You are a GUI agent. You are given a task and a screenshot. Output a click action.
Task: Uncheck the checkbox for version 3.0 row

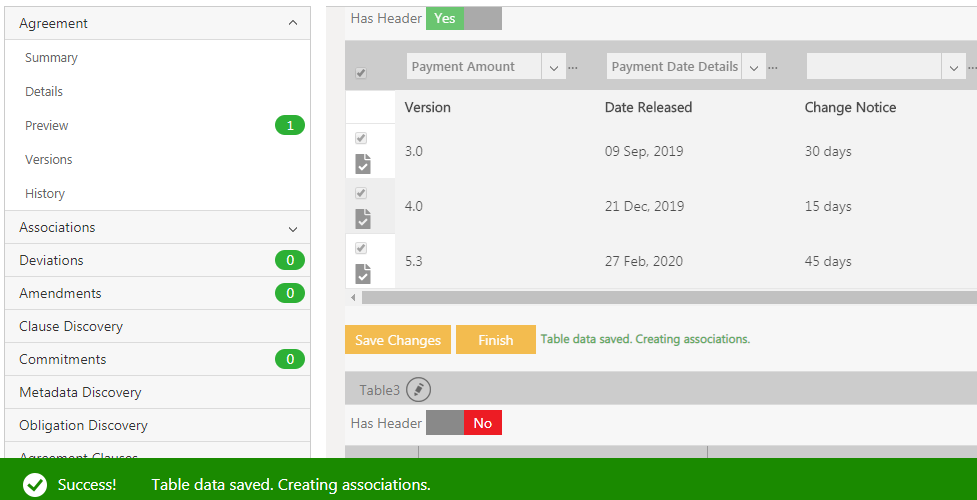[x=361, y=138]
